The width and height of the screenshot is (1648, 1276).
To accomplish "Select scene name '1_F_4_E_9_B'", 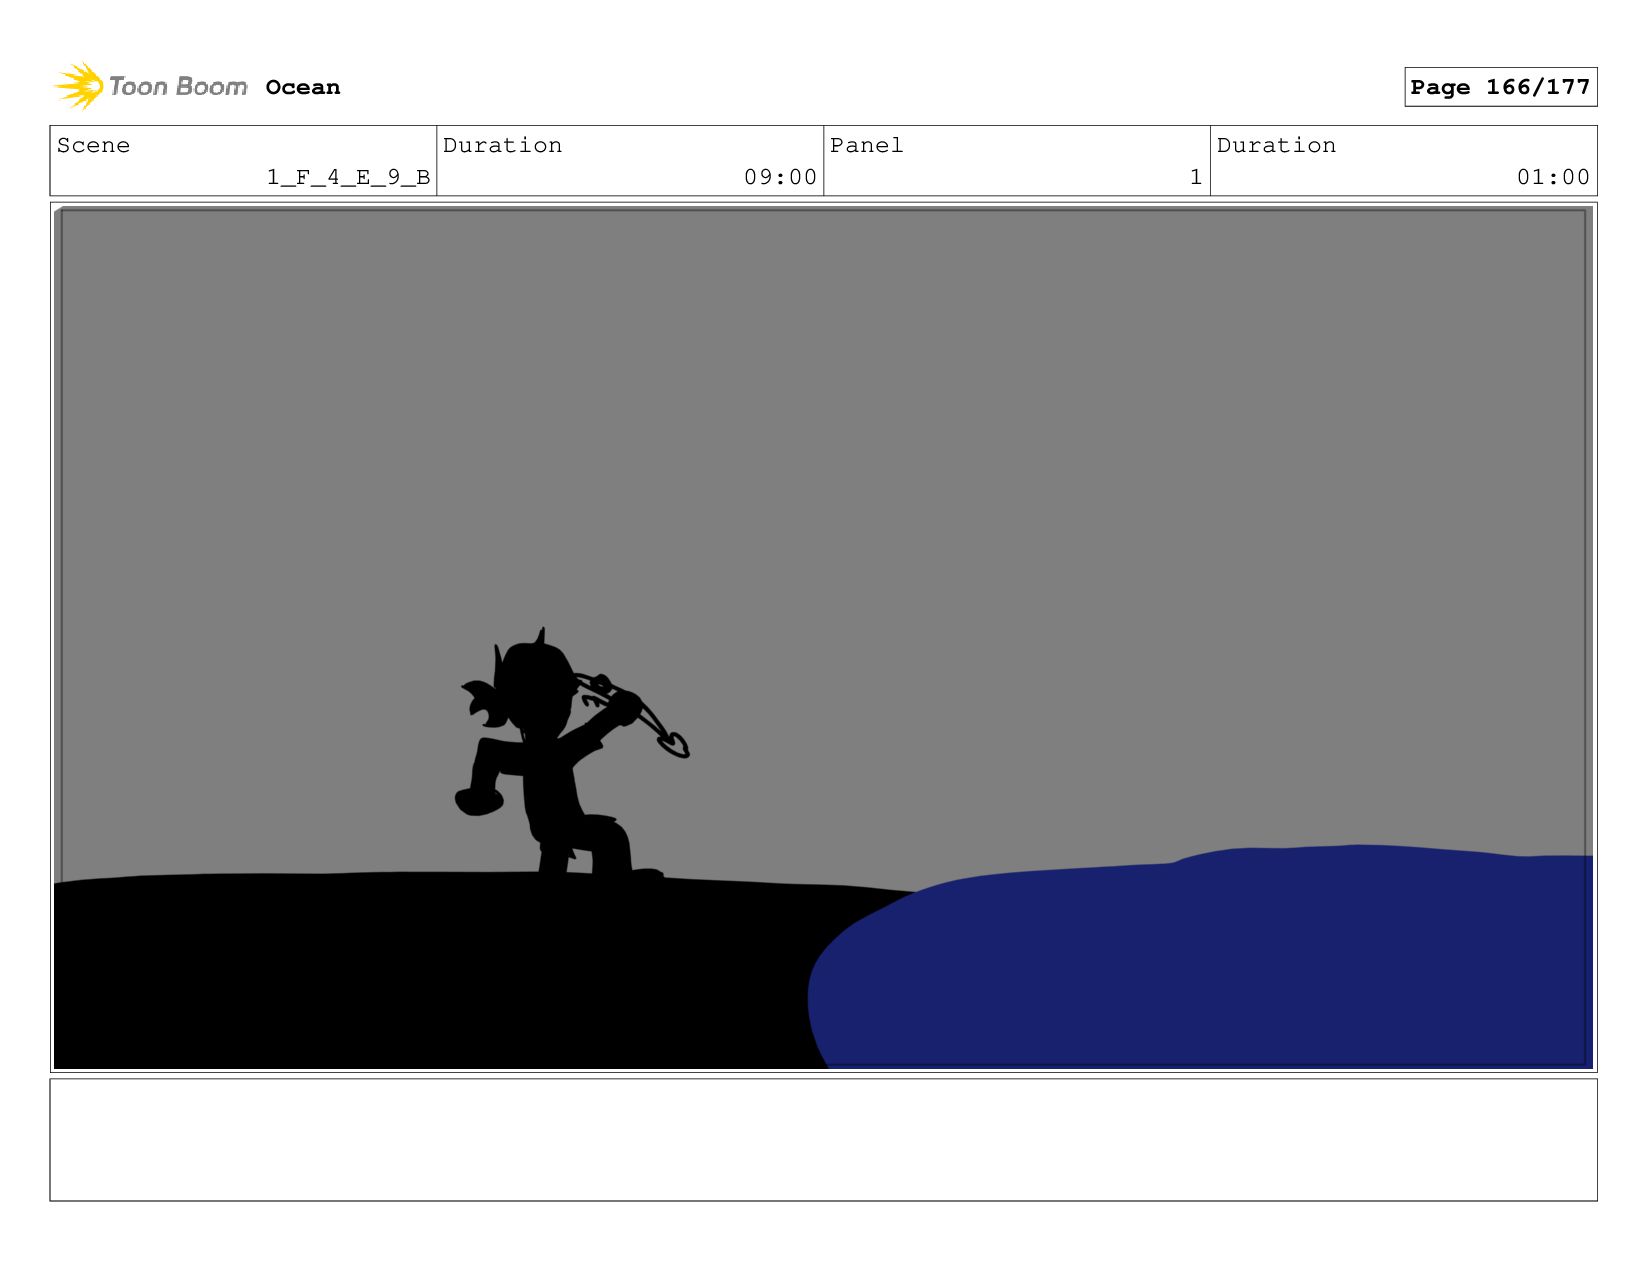I will coord(348,177).
